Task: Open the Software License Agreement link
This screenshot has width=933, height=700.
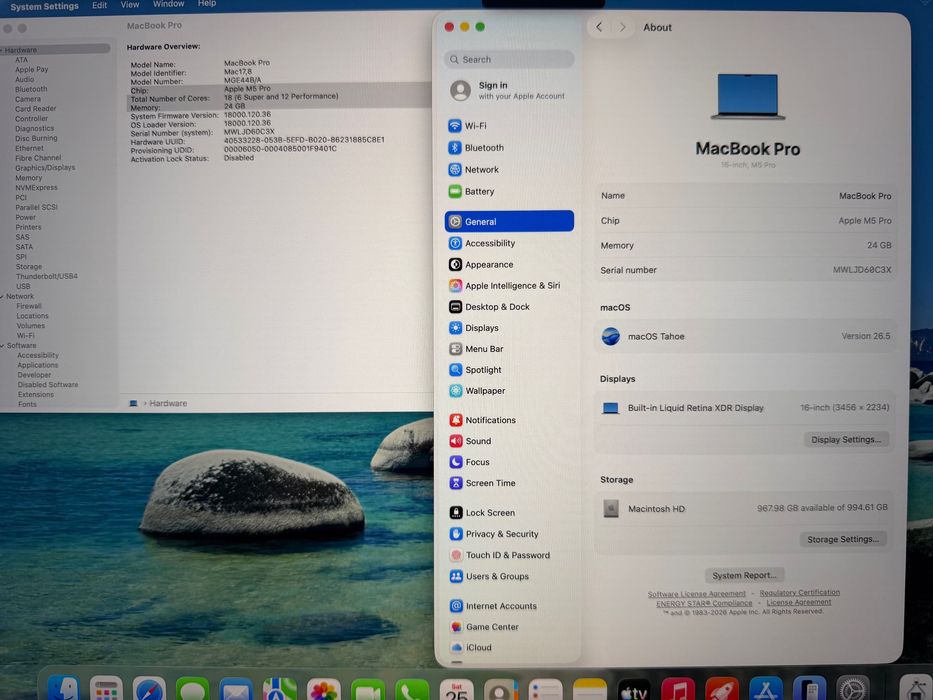Action: tap(696, 594)
